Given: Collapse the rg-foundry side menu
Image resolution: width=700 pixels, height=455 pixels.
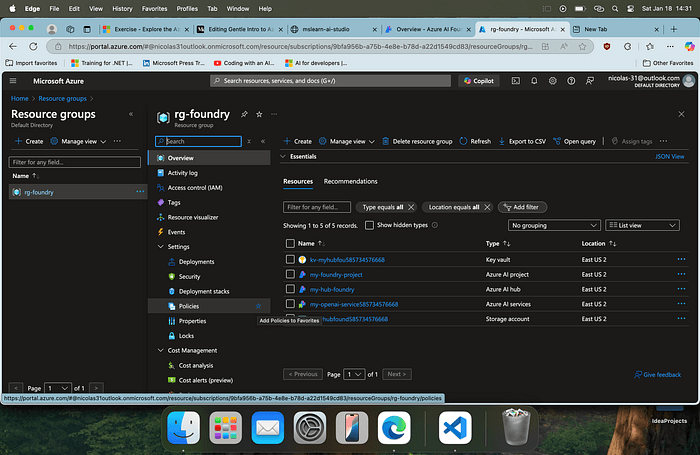Looking at the screenshot, I should (263, 141).
